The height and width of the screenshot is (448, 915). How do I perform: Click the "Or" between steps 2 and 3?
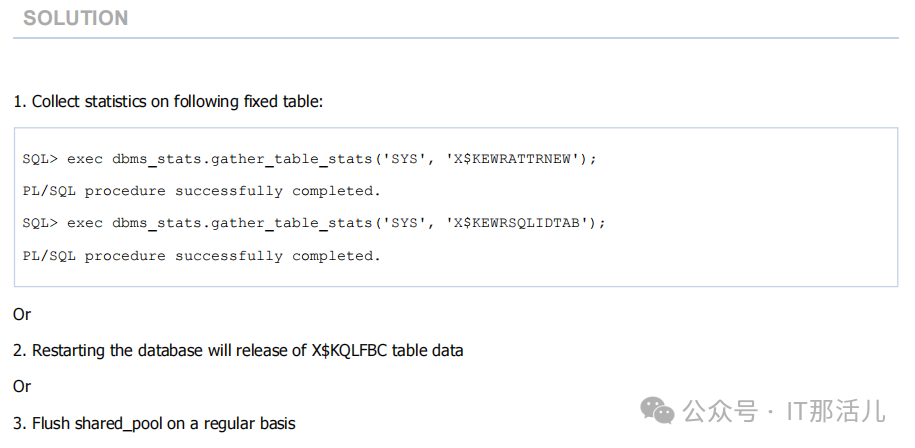[x=22, y=386]
